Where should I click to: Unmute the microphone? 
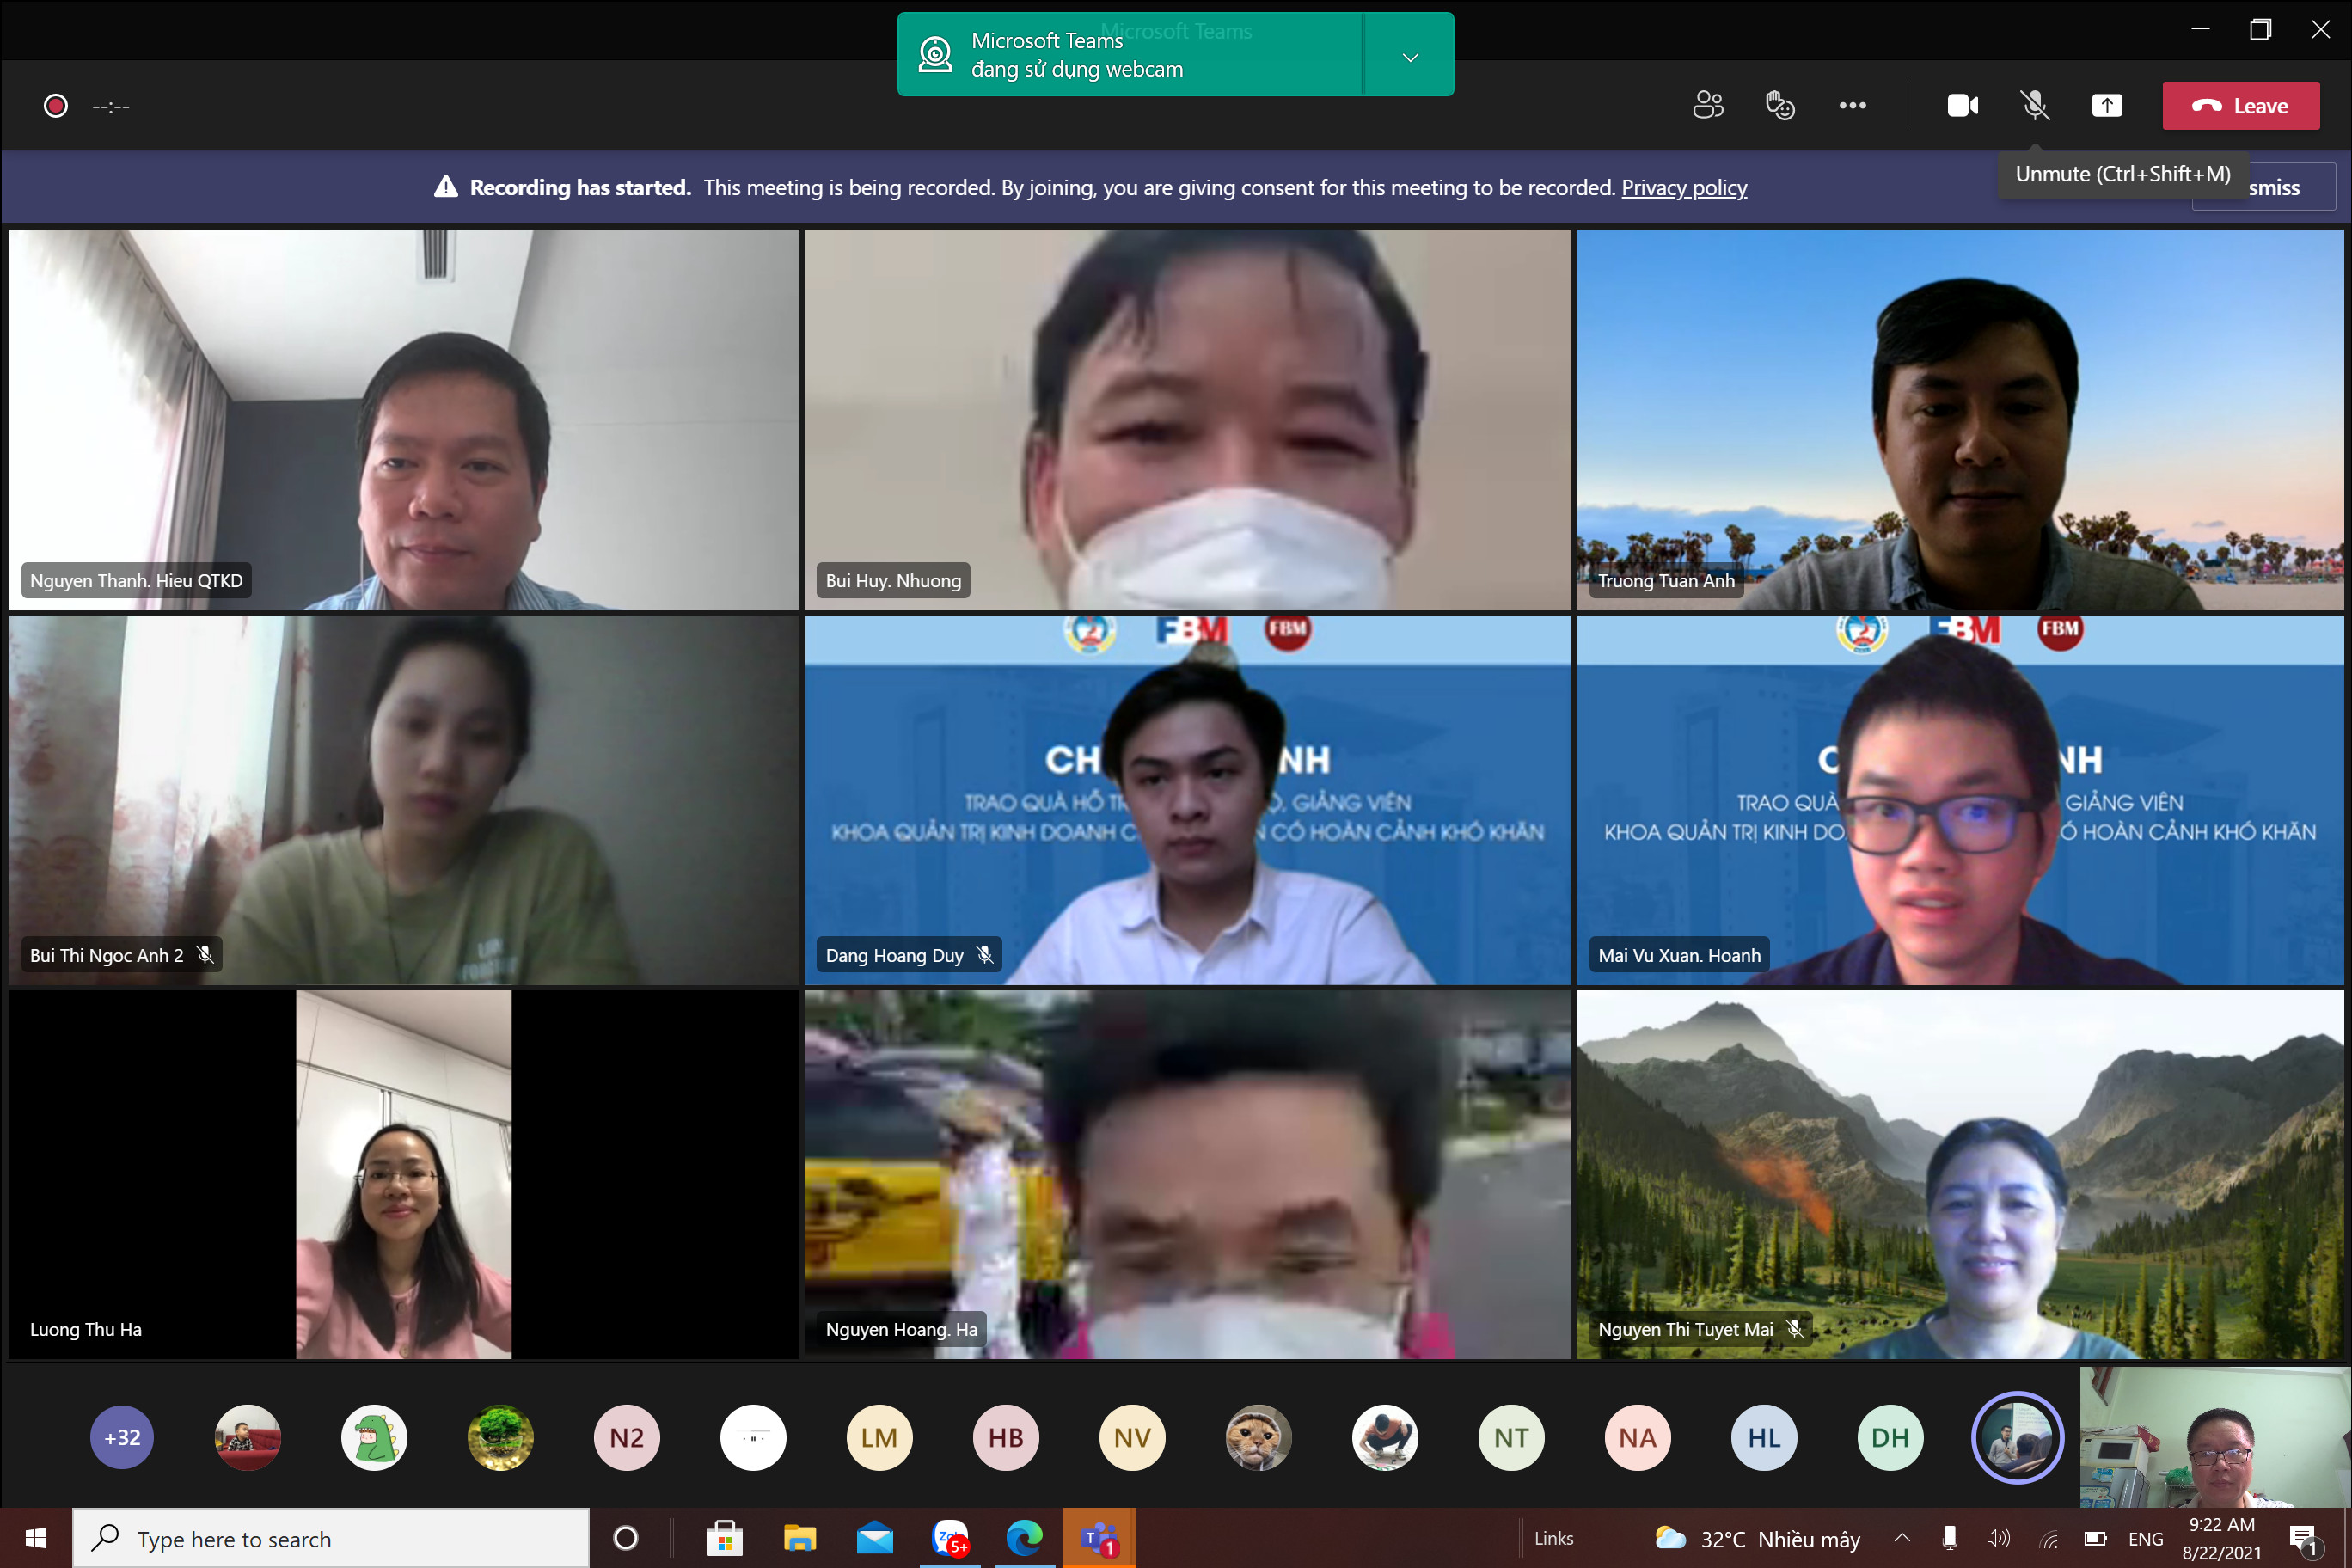pyautogui.click(x=2034, y=105)
